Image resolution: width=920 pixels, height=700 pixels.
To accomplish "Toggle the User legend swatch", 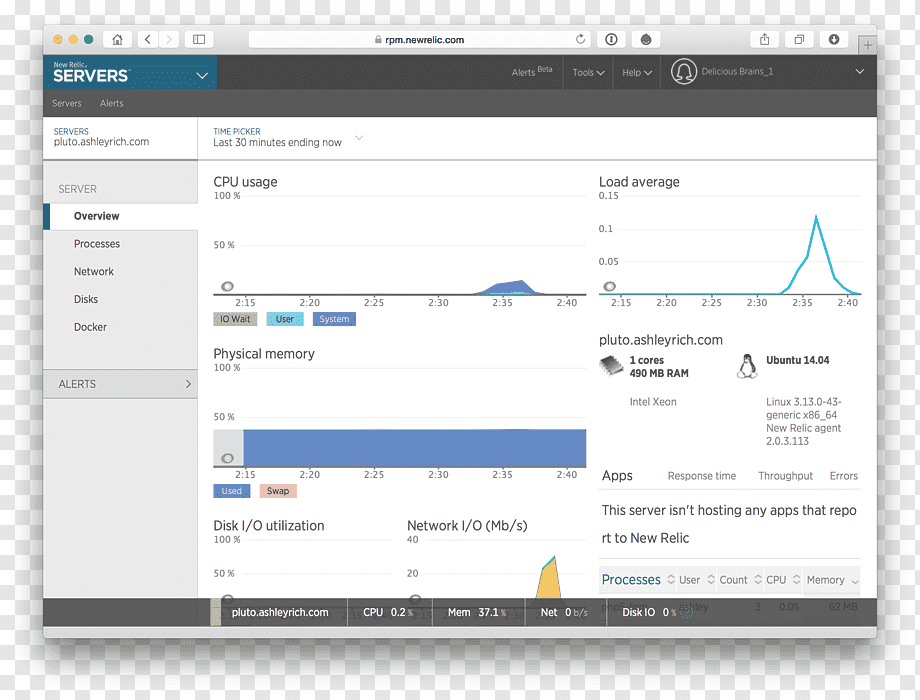I will pyautogui.click(x=285, y=319).
